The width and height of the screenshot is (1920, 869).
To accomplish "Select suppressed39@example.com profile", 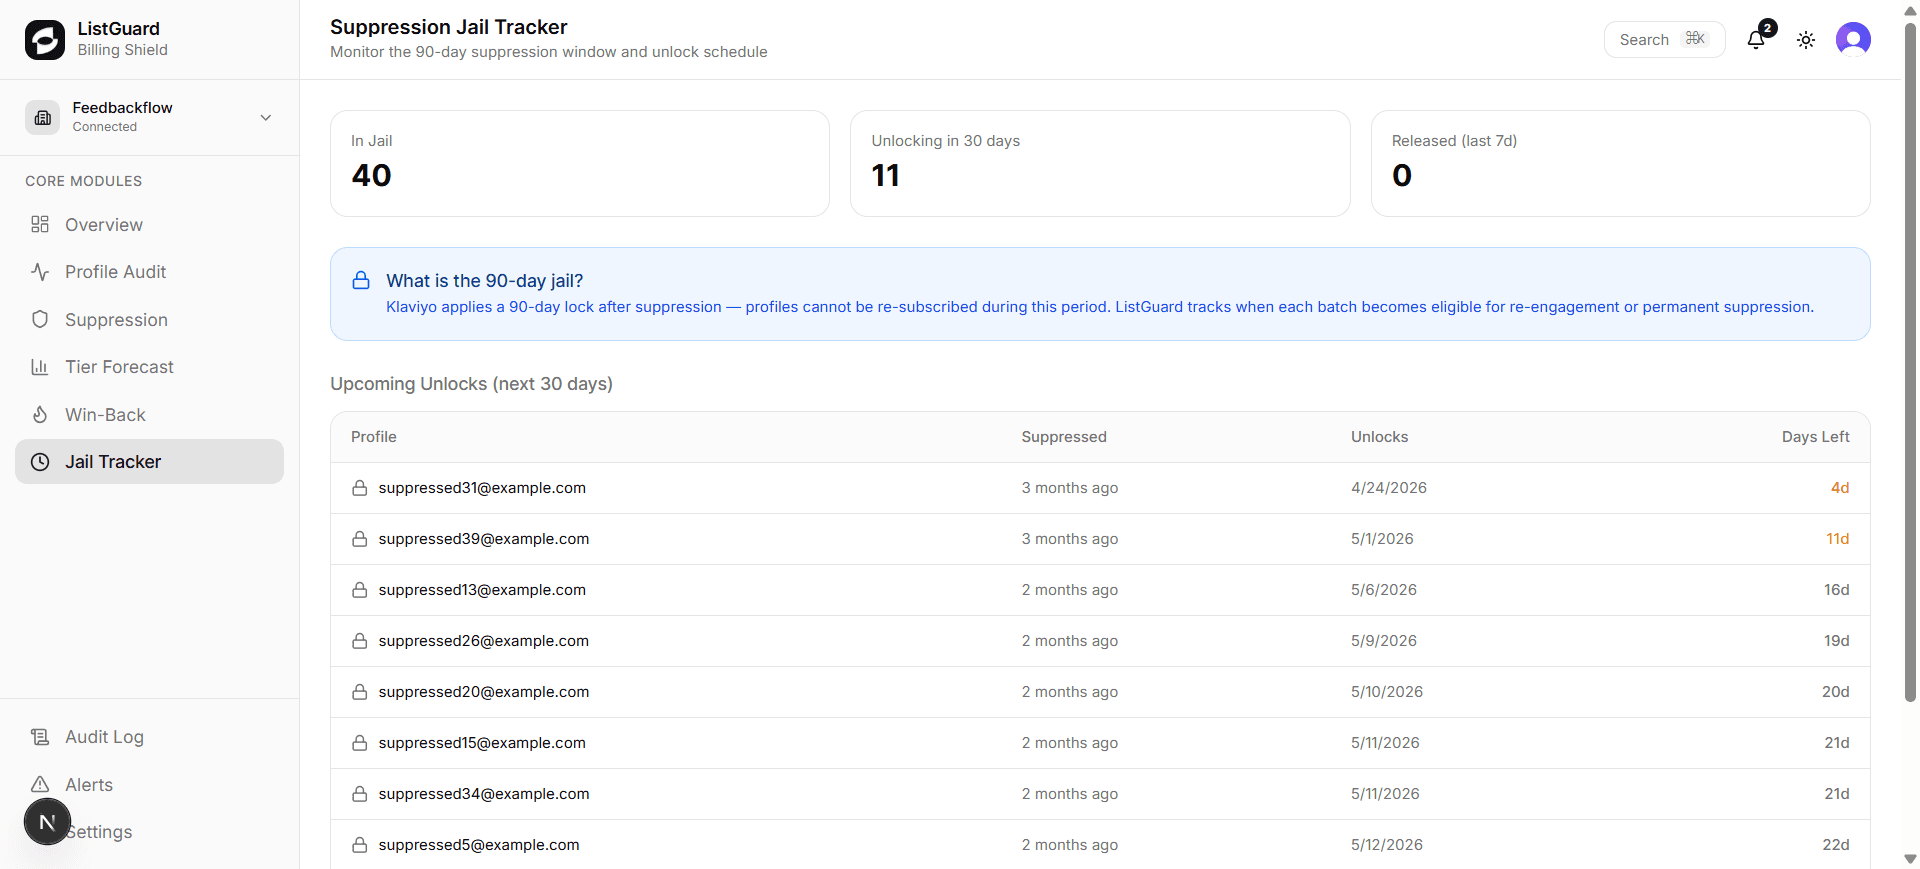I will click(x=484, y=539).
